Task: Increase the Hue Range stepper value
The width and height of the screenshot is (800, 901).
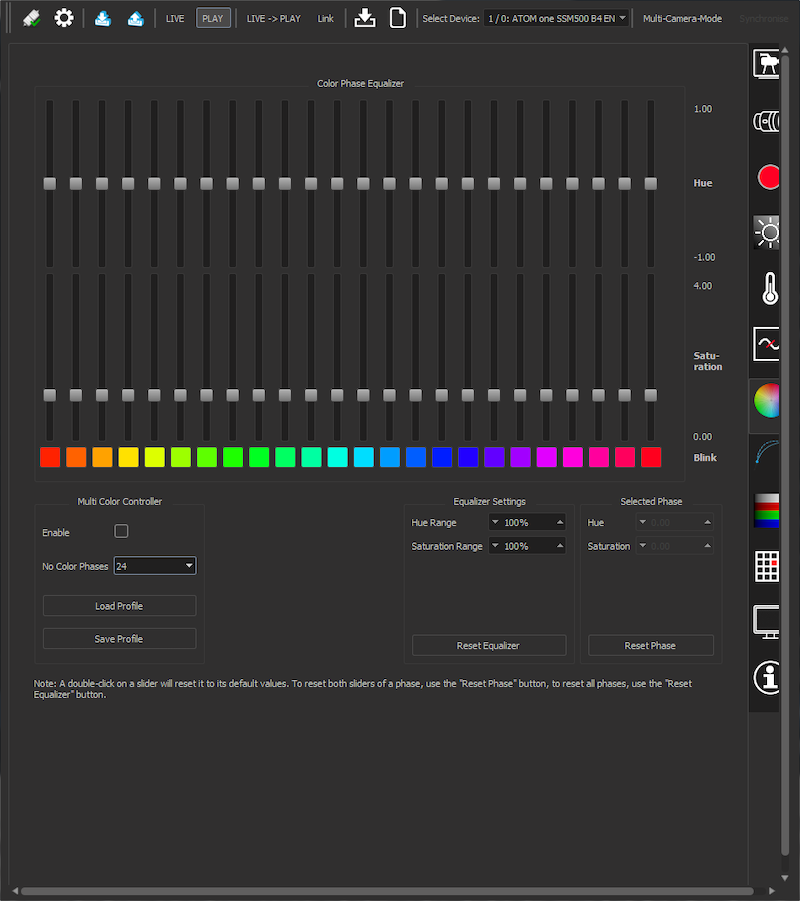Action: coord(559,522)
